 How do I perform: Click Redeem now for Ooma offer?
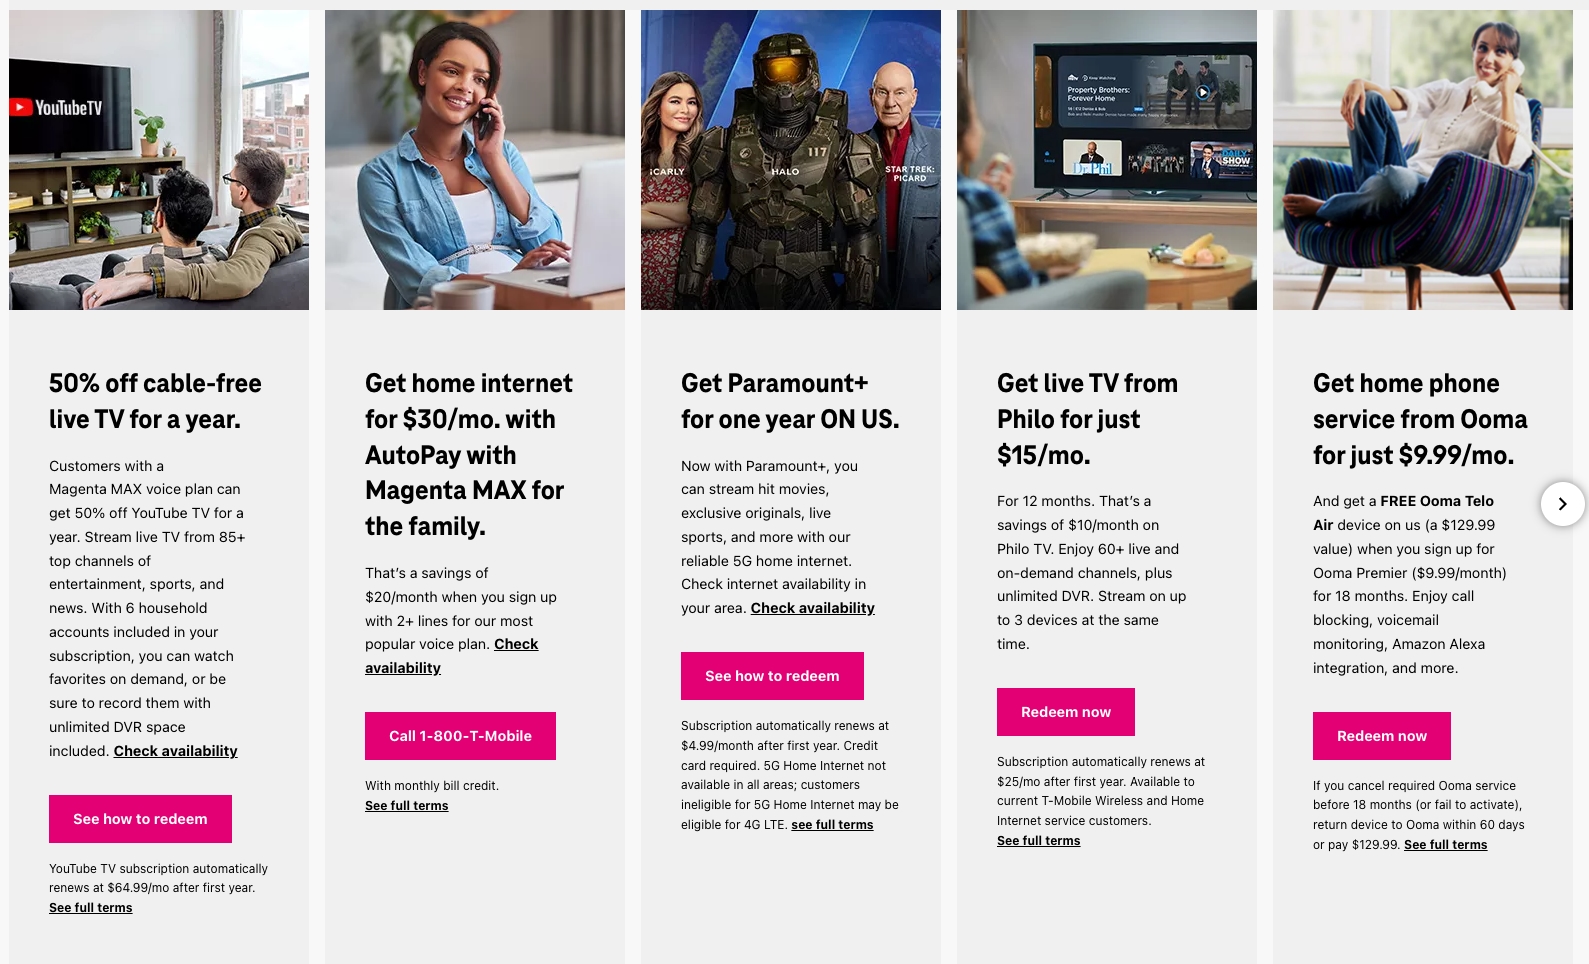(1382, 736)
